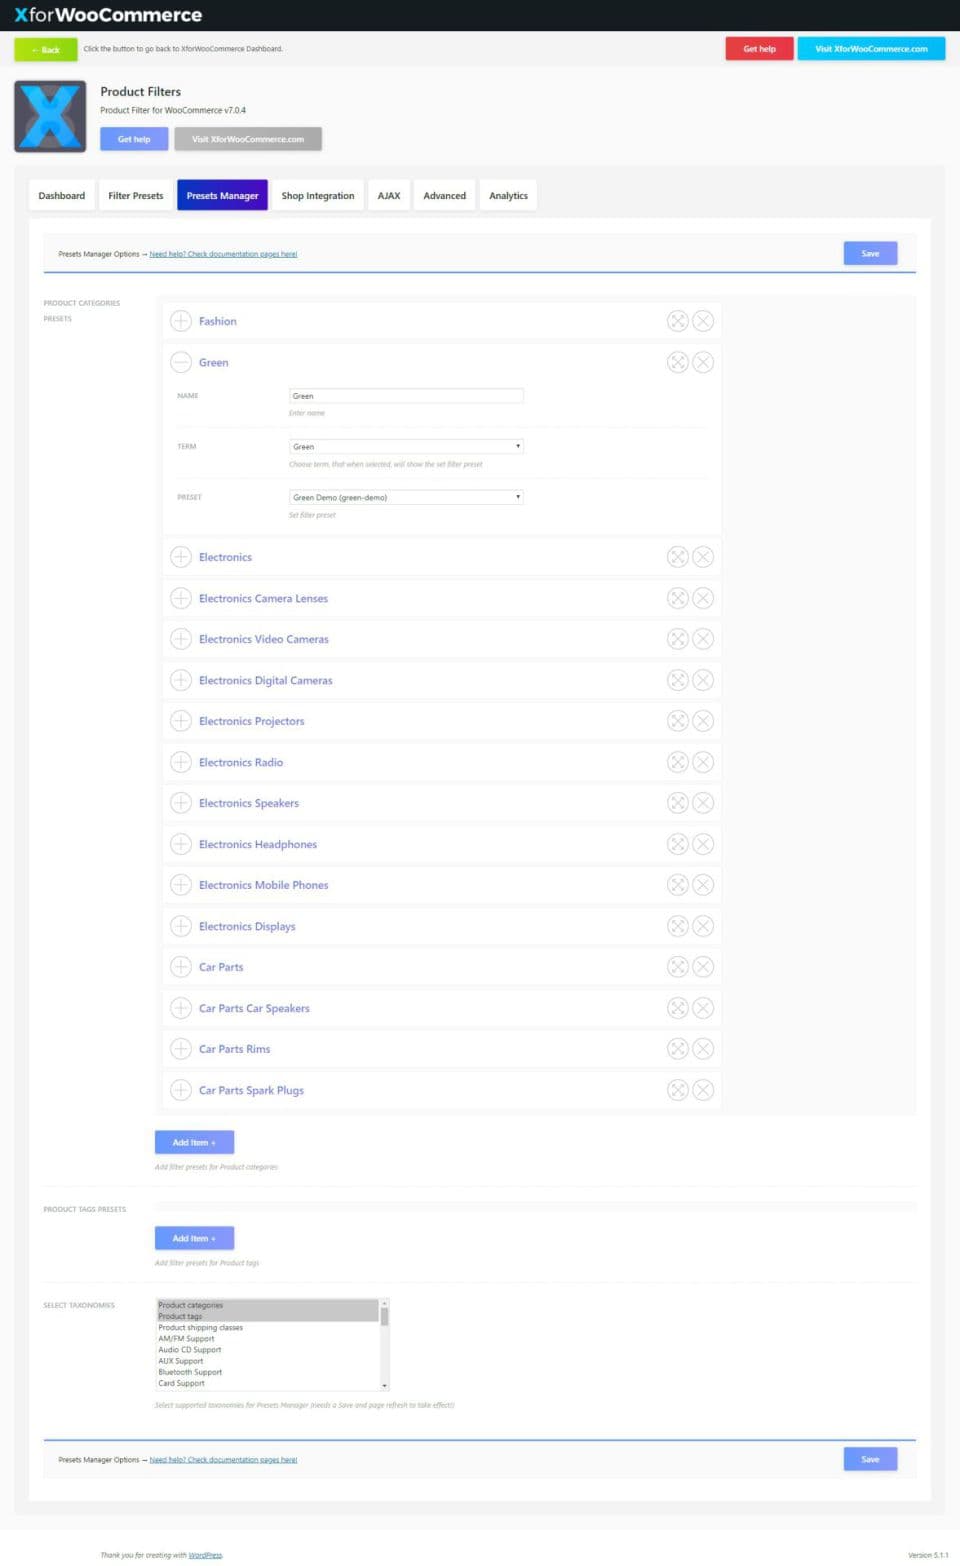Expand the Electronics Radio plus icon
The image size is (960, 1566).
point(181,762)
